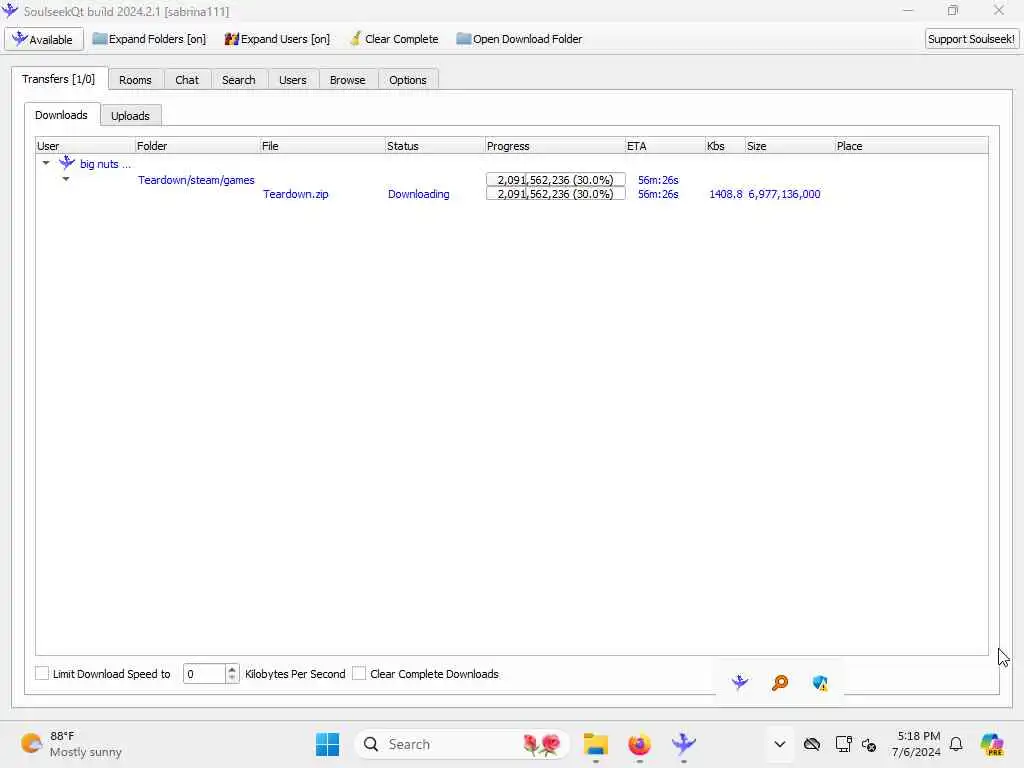
Task: Click the folder-level progress bar
Action: 555,180
